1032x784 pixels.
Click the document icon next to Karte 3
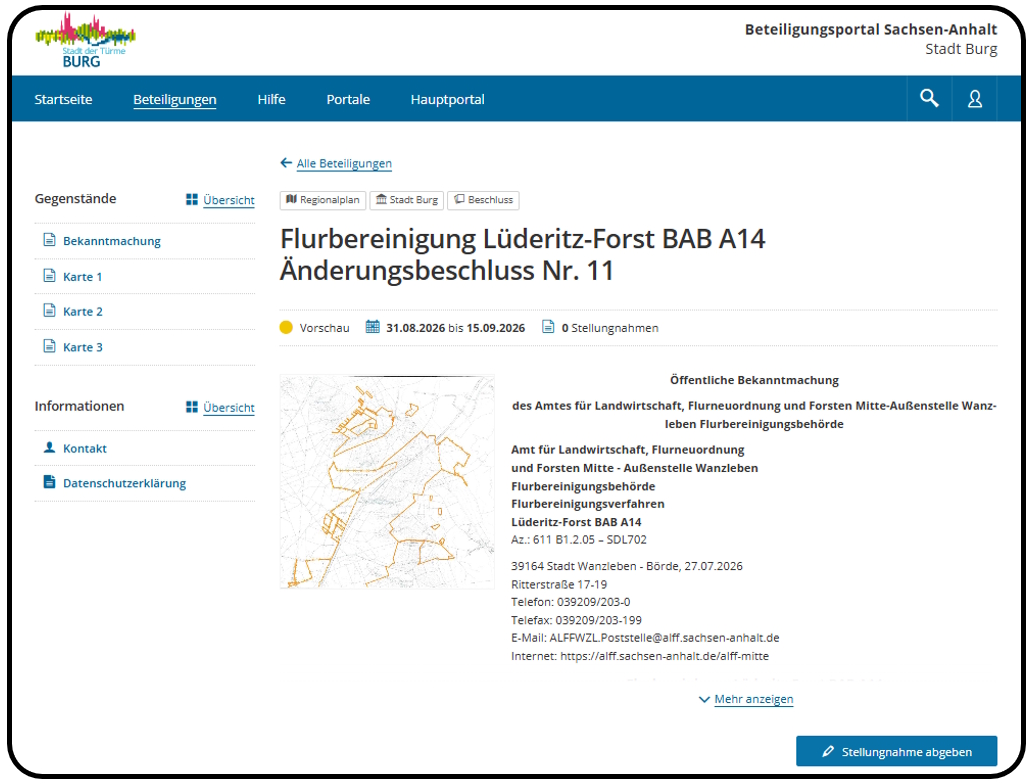49,346
